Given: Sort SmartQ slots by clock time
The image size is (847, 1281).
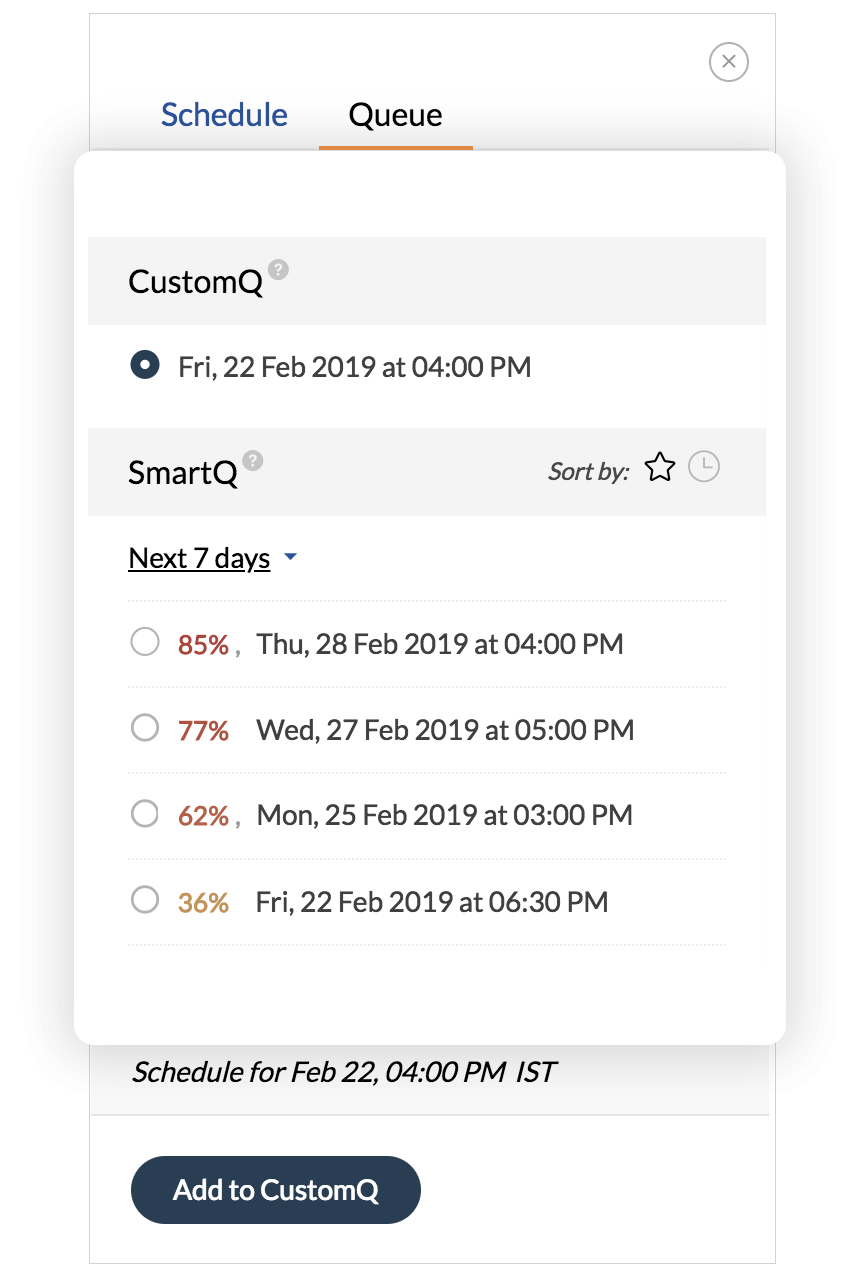Looking at the screenshot, I should pyautogui.click(x=705, y=467).
